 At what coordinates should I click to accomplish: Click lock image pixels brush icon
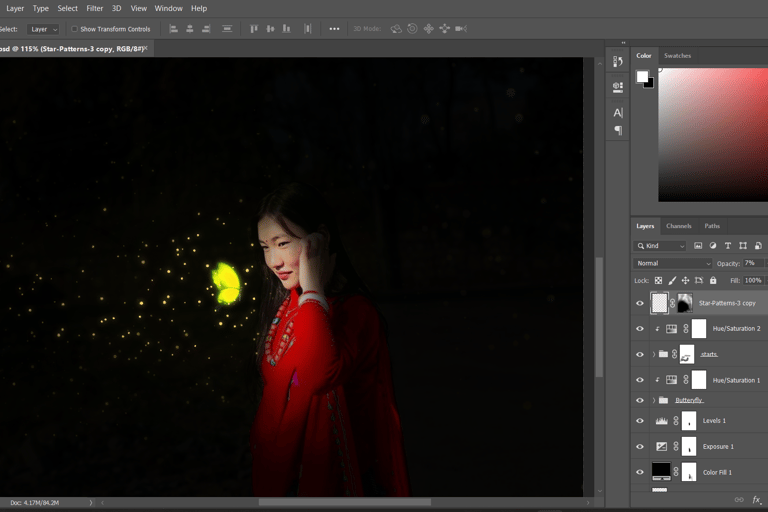tap(672, 280)
